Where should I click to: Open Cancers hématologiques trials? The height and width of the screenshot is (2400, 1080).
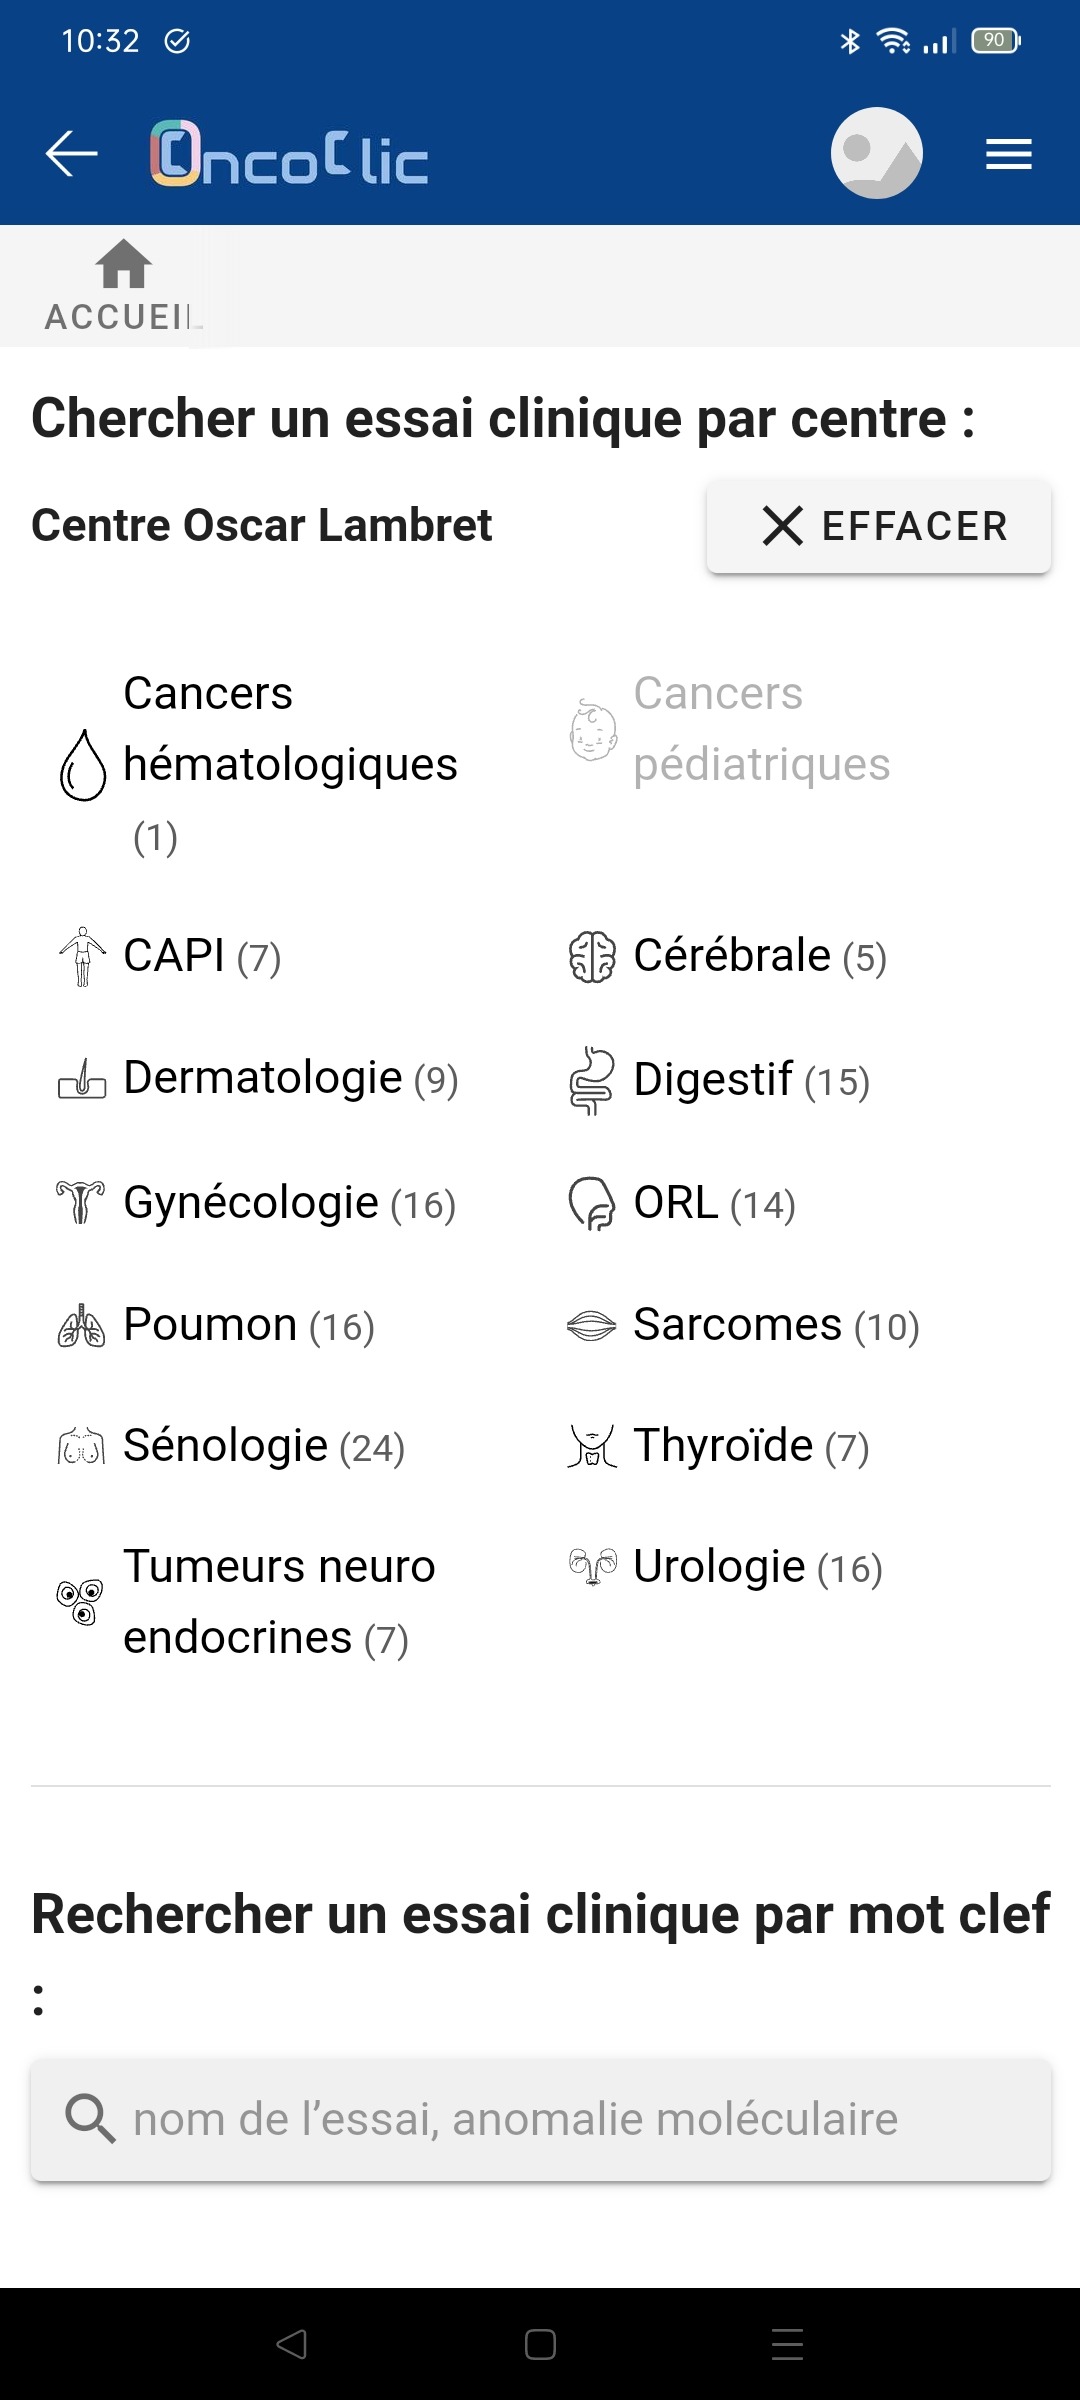click(290, 764)
